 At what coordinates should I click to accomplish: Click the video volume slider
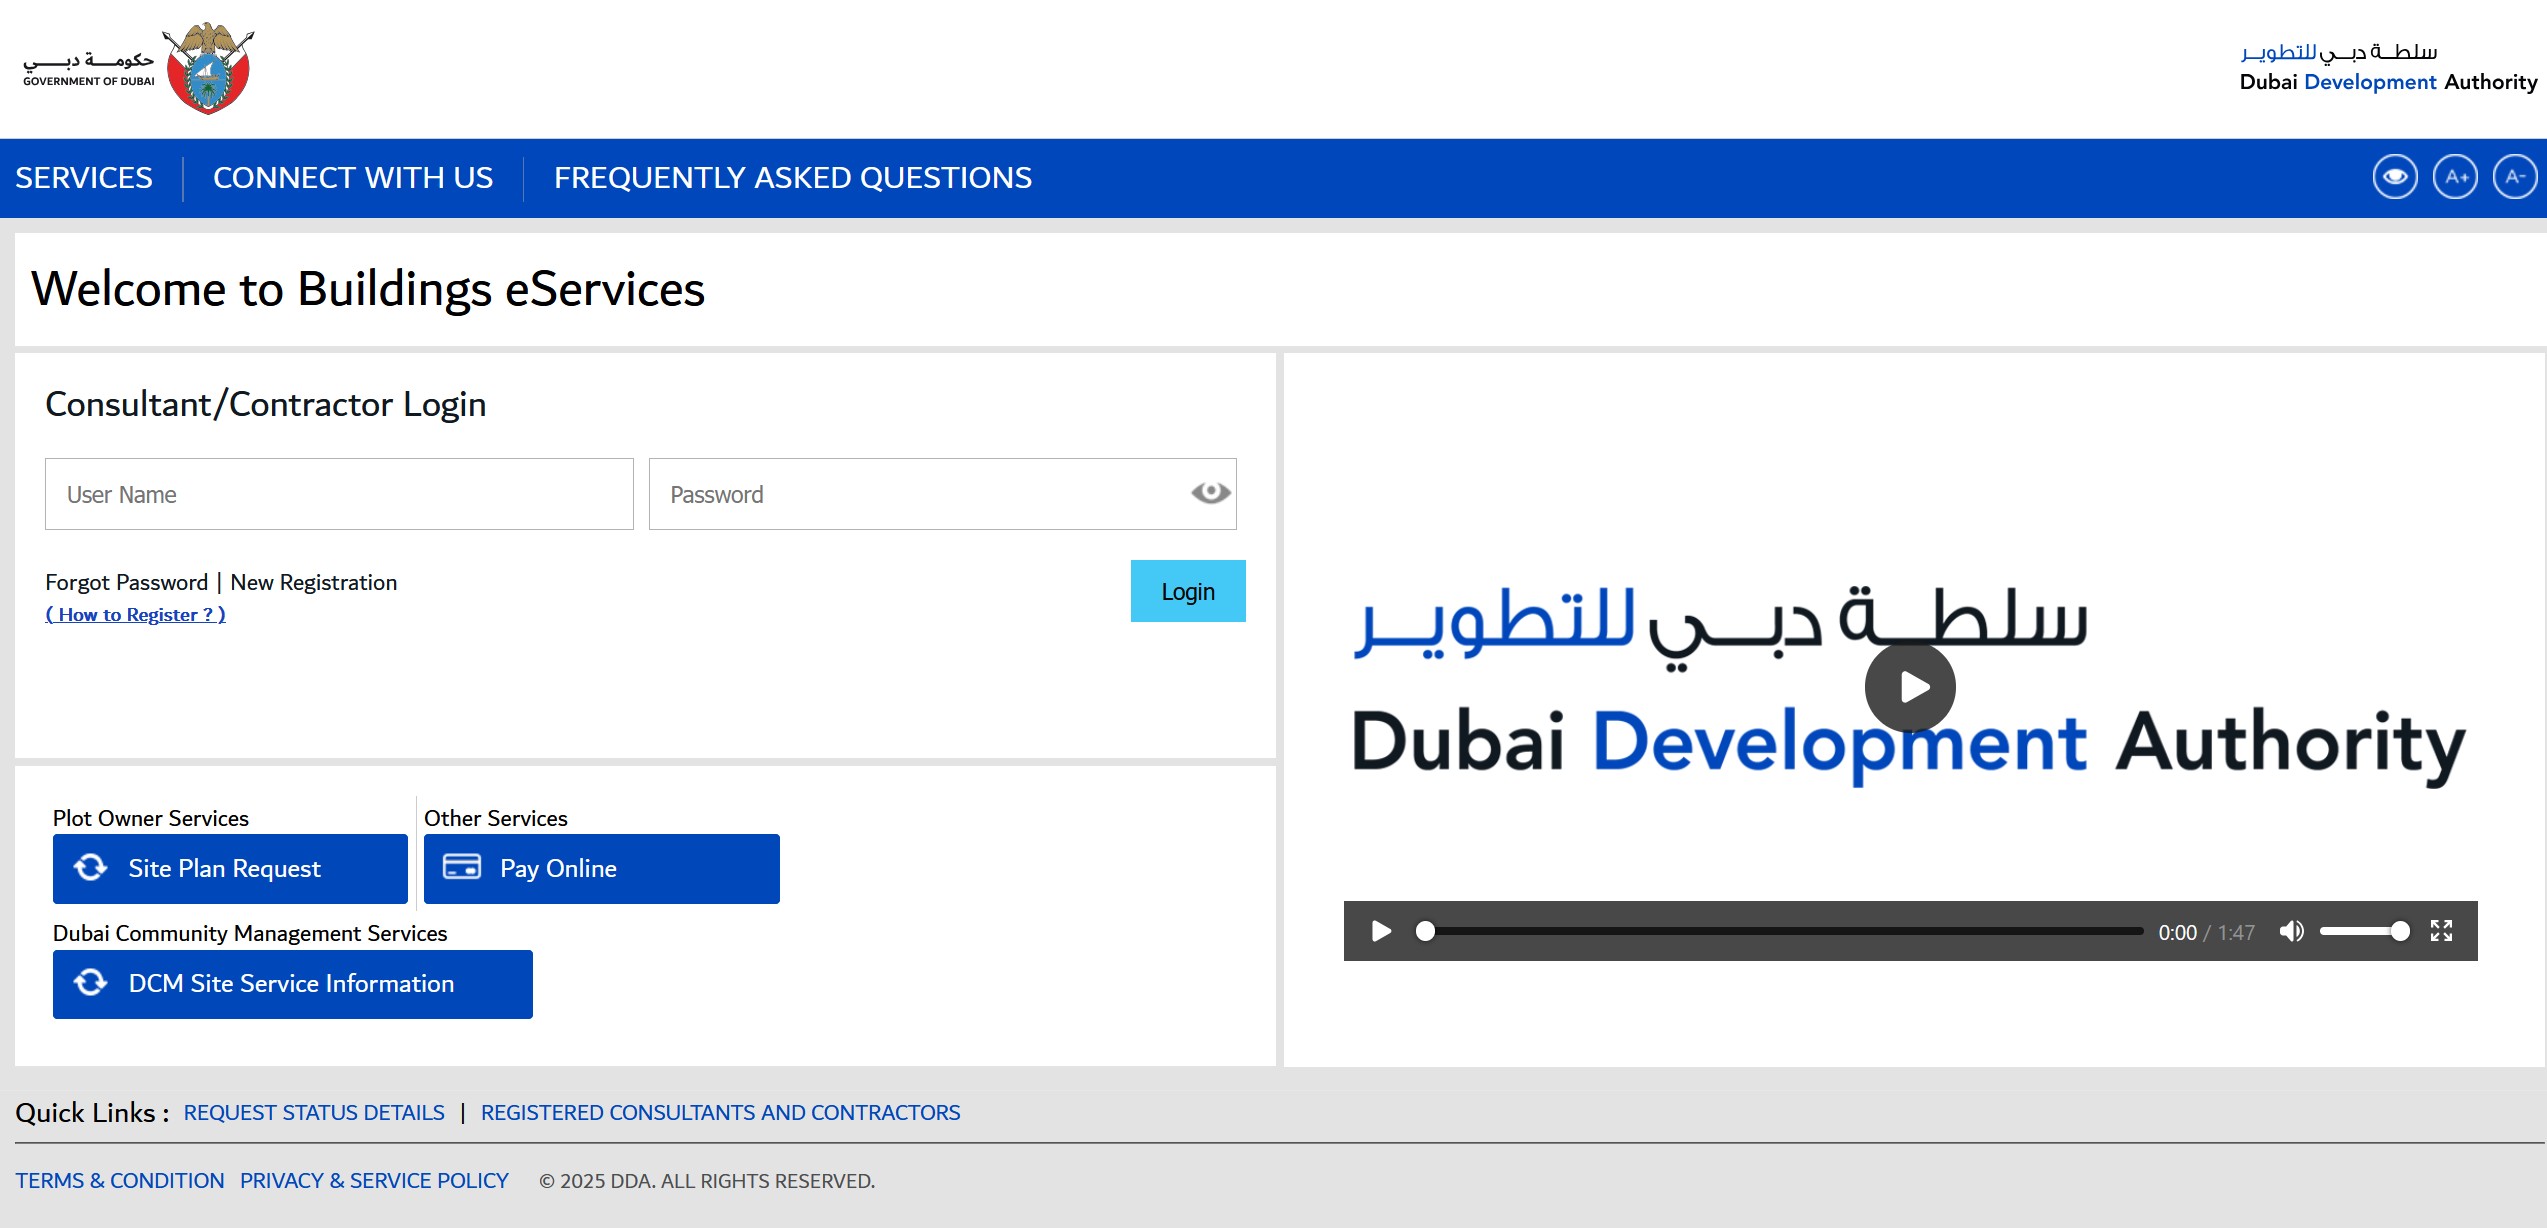point(2363,931)
